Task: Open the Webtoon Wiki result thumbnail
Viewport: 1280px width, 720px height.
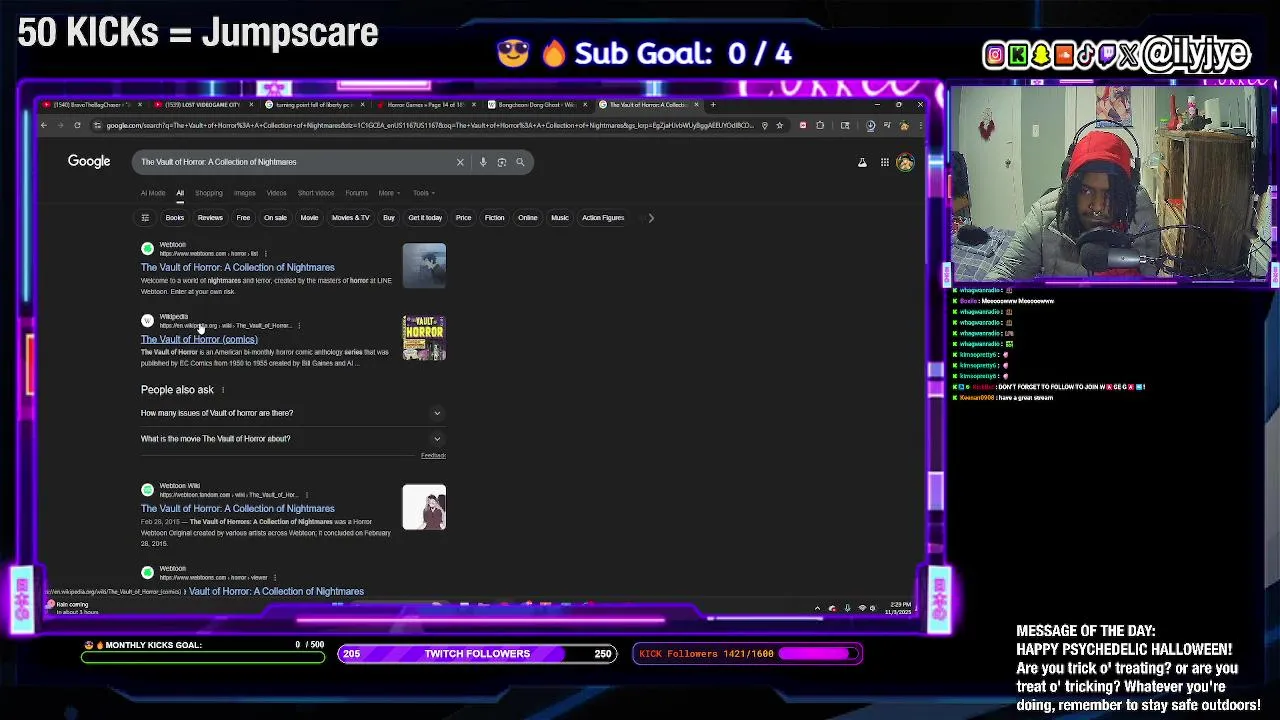Action: 424,507
